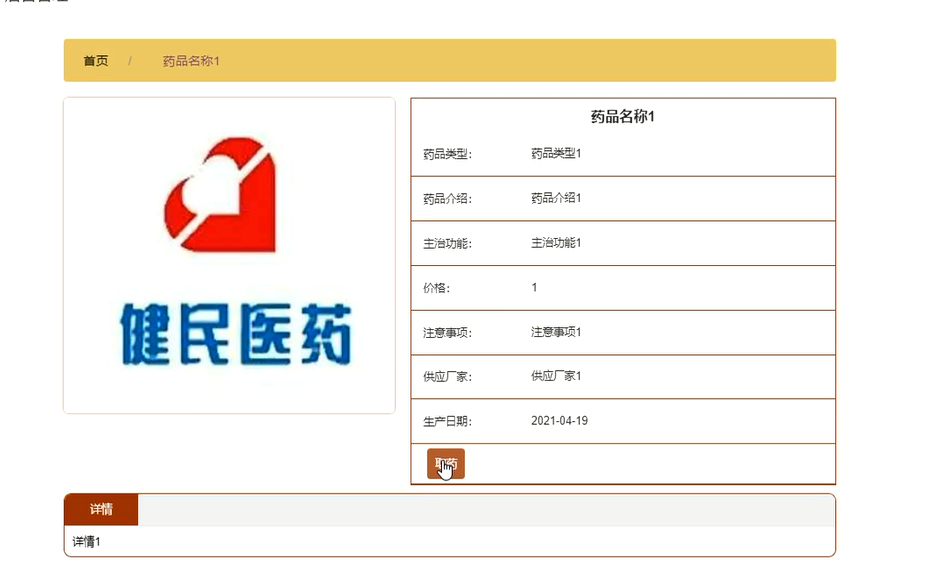
Task: Click the date 2021-04-19
Action: tap(559, 421)
